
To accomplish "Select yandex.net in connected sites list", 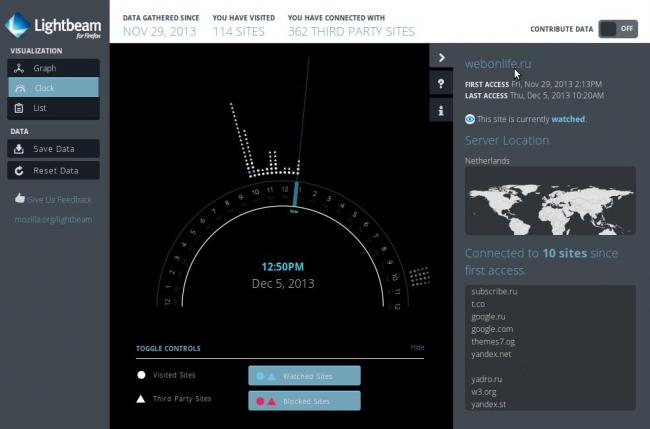I will (491, 354).
